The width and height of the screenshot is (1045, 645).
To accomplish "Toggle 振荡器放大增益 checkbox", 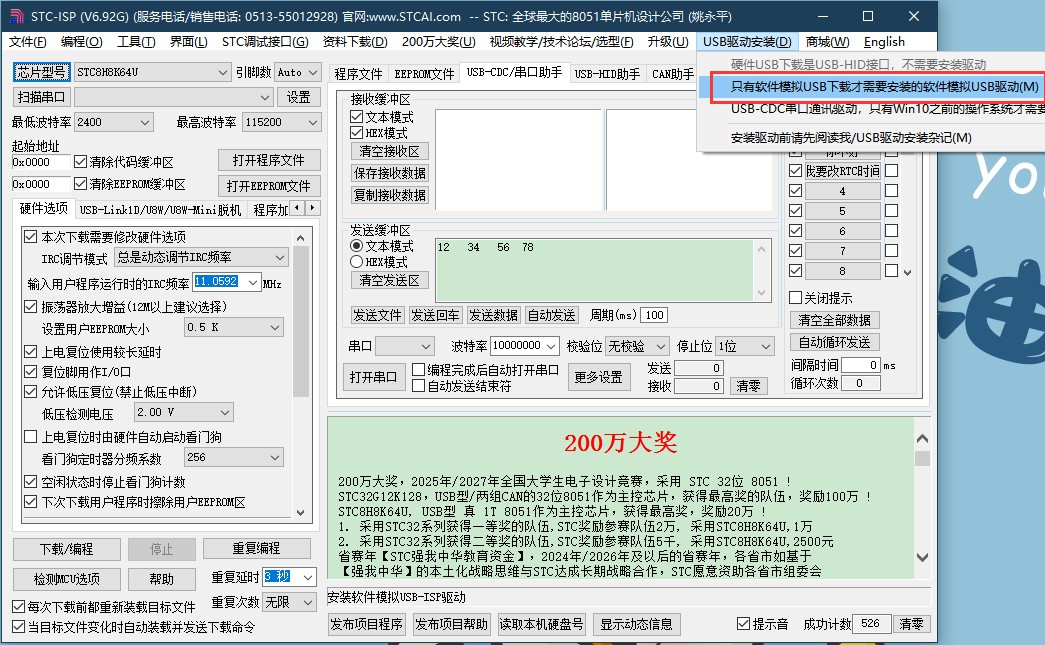I will 30,307.
